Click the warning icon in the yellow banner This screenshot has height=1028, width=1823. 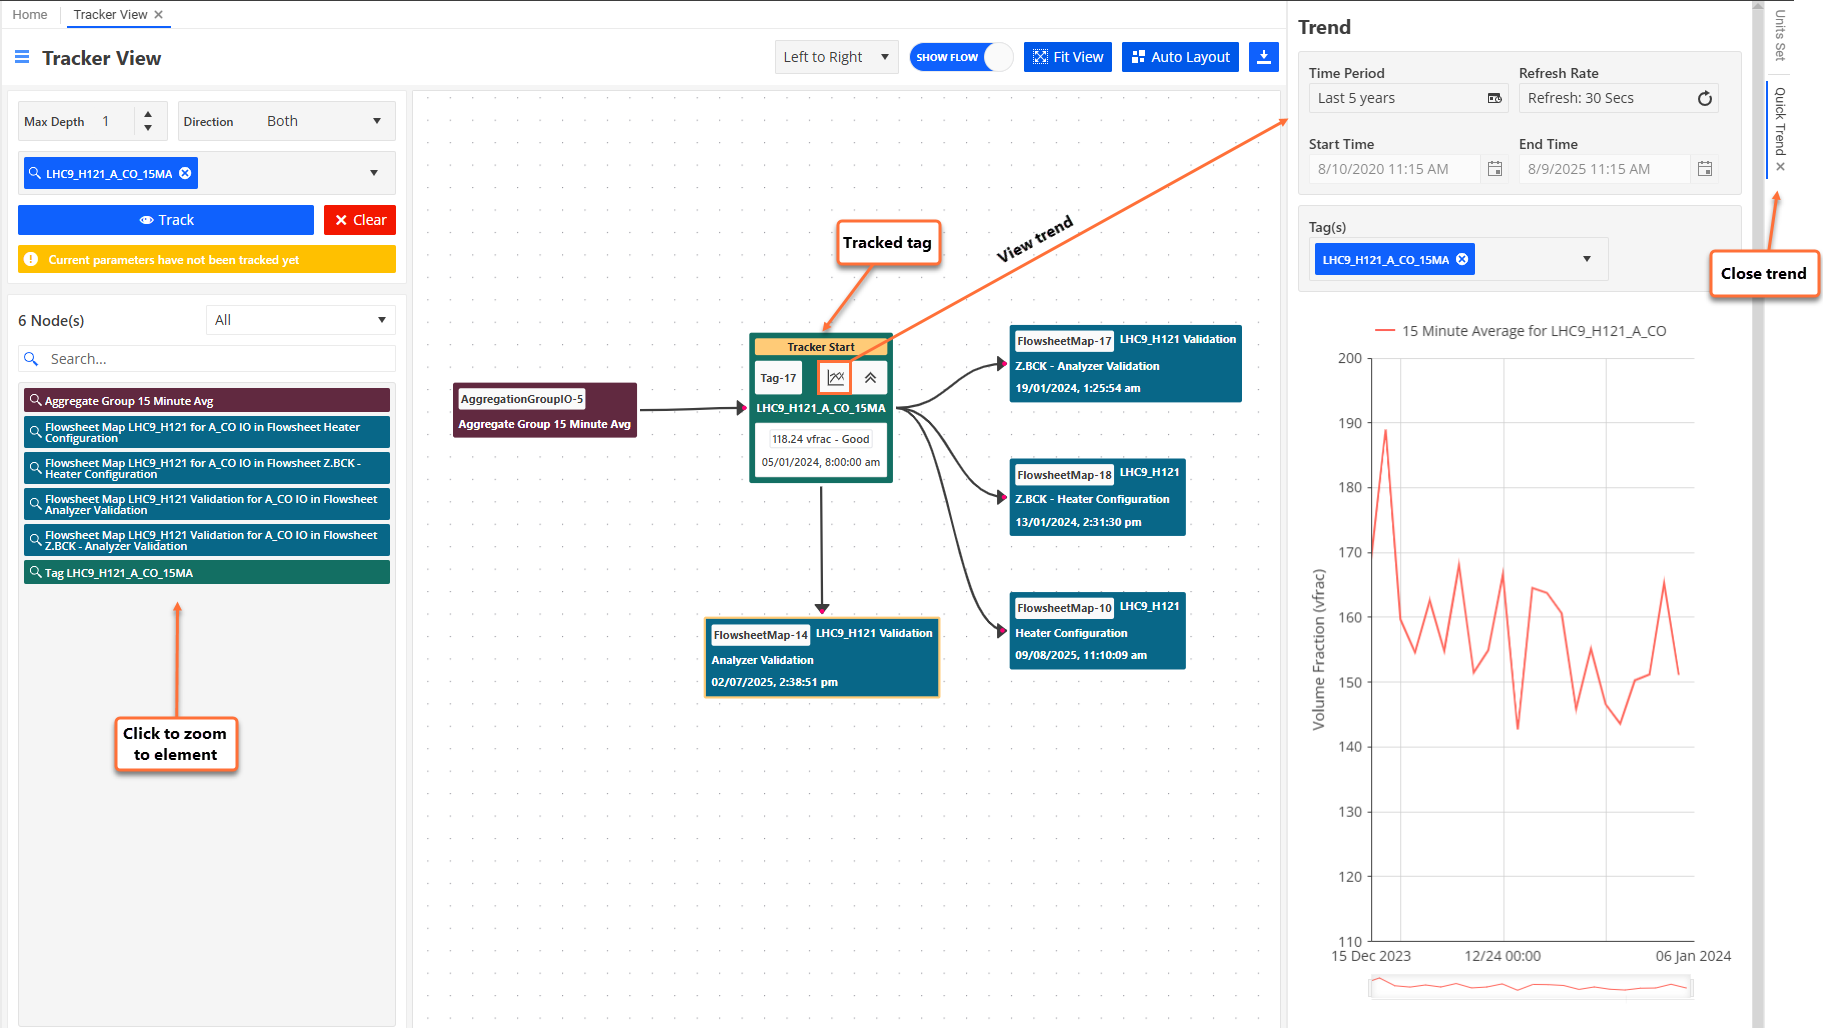31,259
